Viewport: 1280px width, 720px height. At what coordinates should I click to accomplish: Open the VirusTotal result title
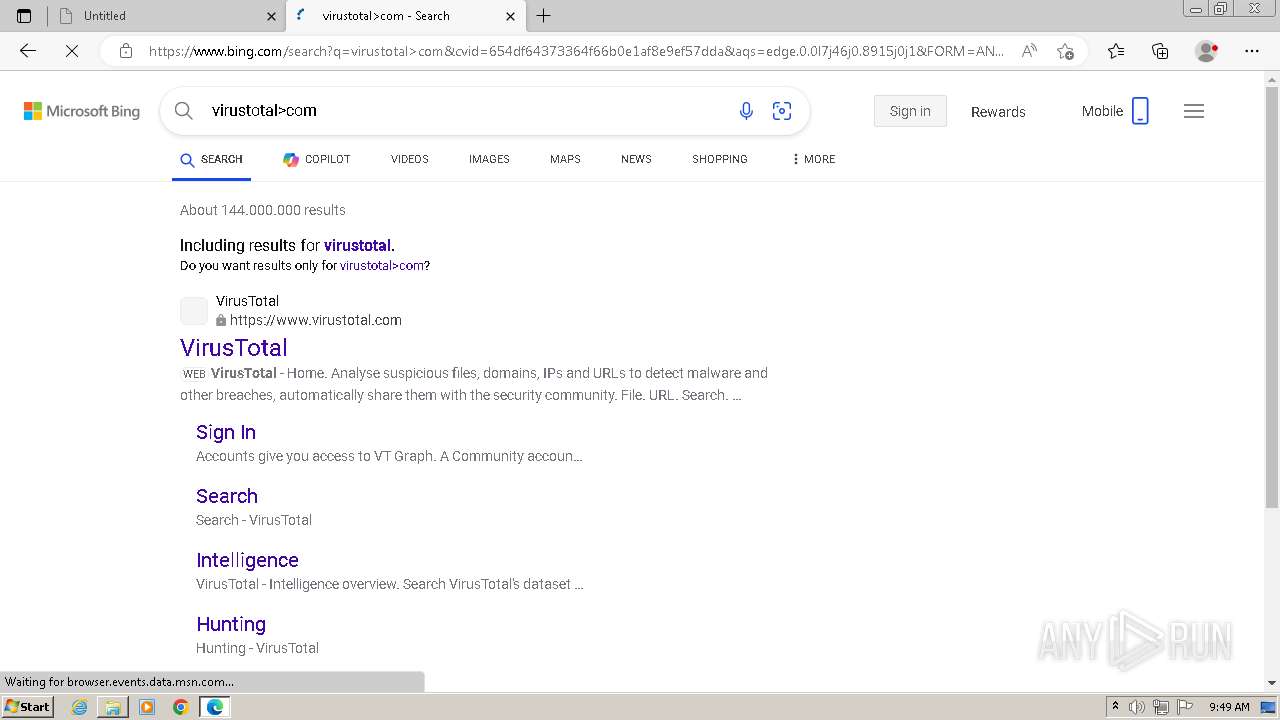point(234,348)
